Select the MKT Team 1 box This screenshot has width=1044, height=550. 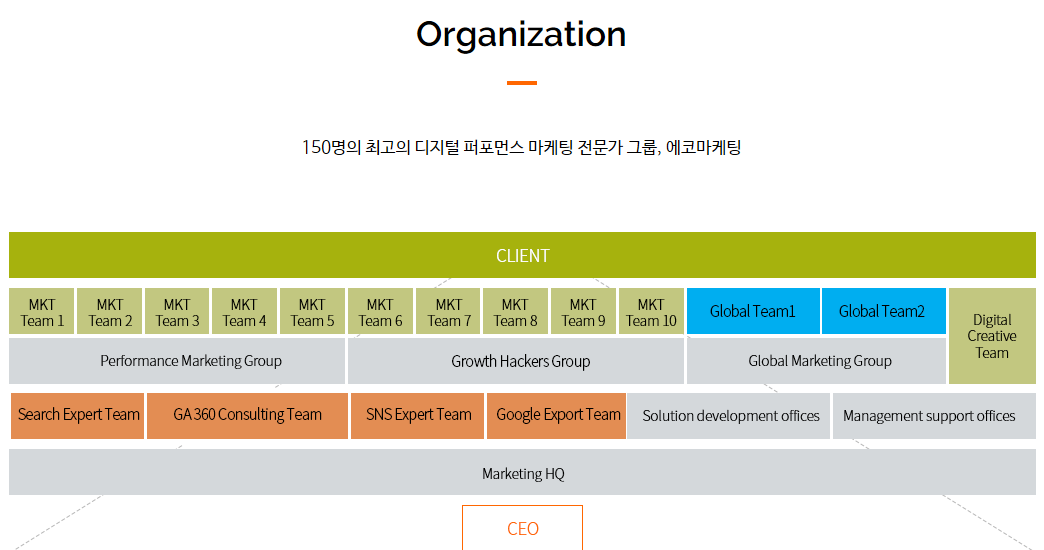coord(41,311)
